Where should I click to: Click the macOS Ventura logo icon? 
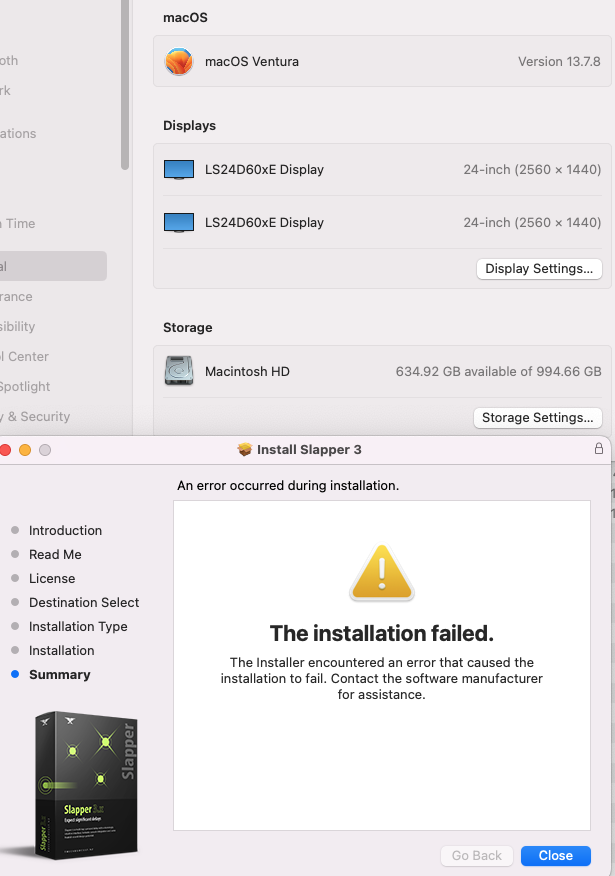(x=179, y=62)
